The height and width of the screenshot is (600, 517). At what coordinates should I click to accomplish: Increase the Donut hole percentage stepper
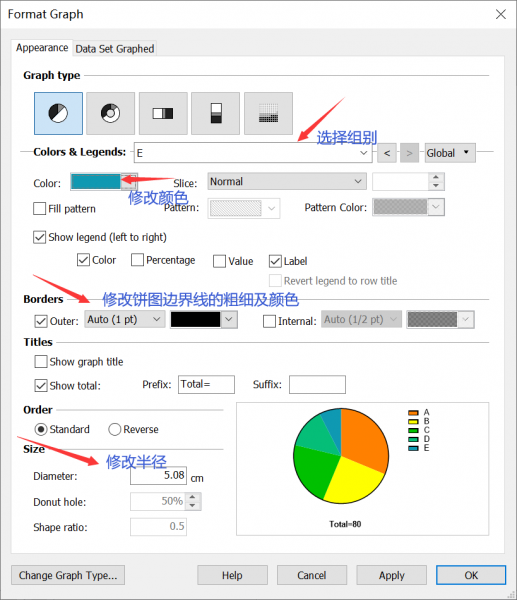point(192,497)
